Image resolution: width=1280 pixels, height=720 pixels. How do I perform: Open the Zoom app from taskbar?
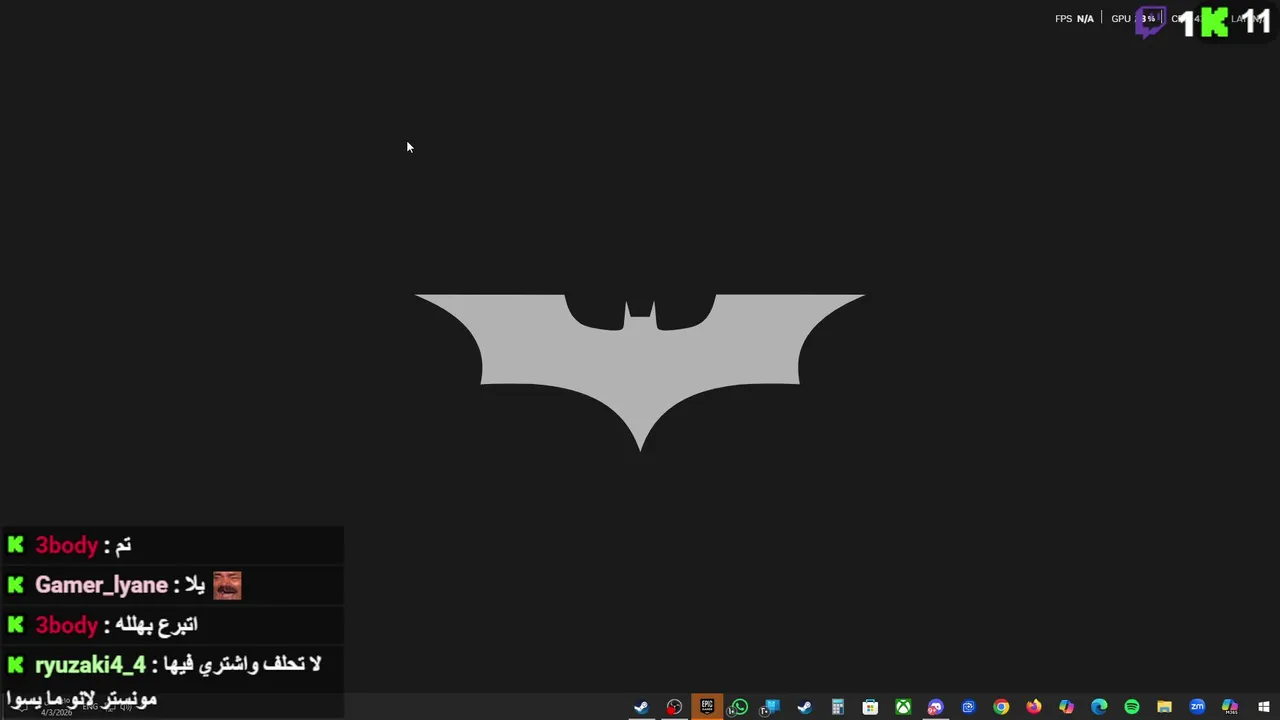[1197, 707]
